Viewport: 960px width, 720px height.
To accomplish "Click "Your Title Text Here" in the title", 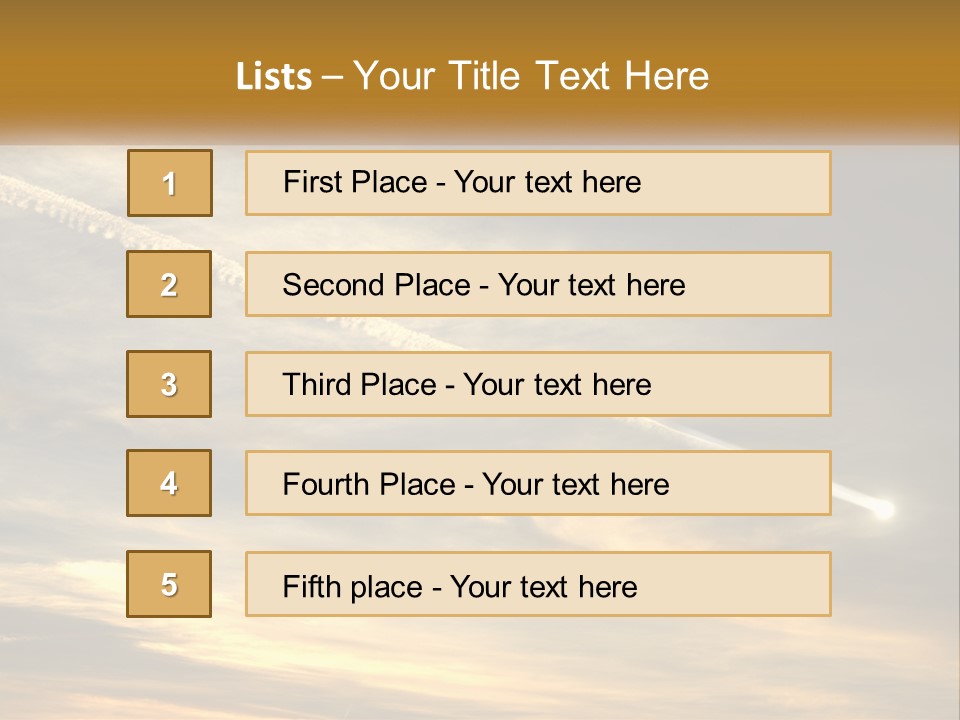I will coord(531,76).
